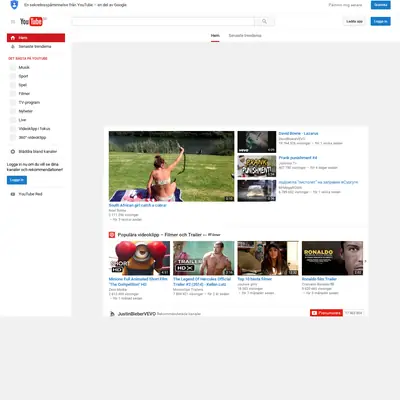
Task: Select the Hem item in sidebar
Action: [36, 38]
